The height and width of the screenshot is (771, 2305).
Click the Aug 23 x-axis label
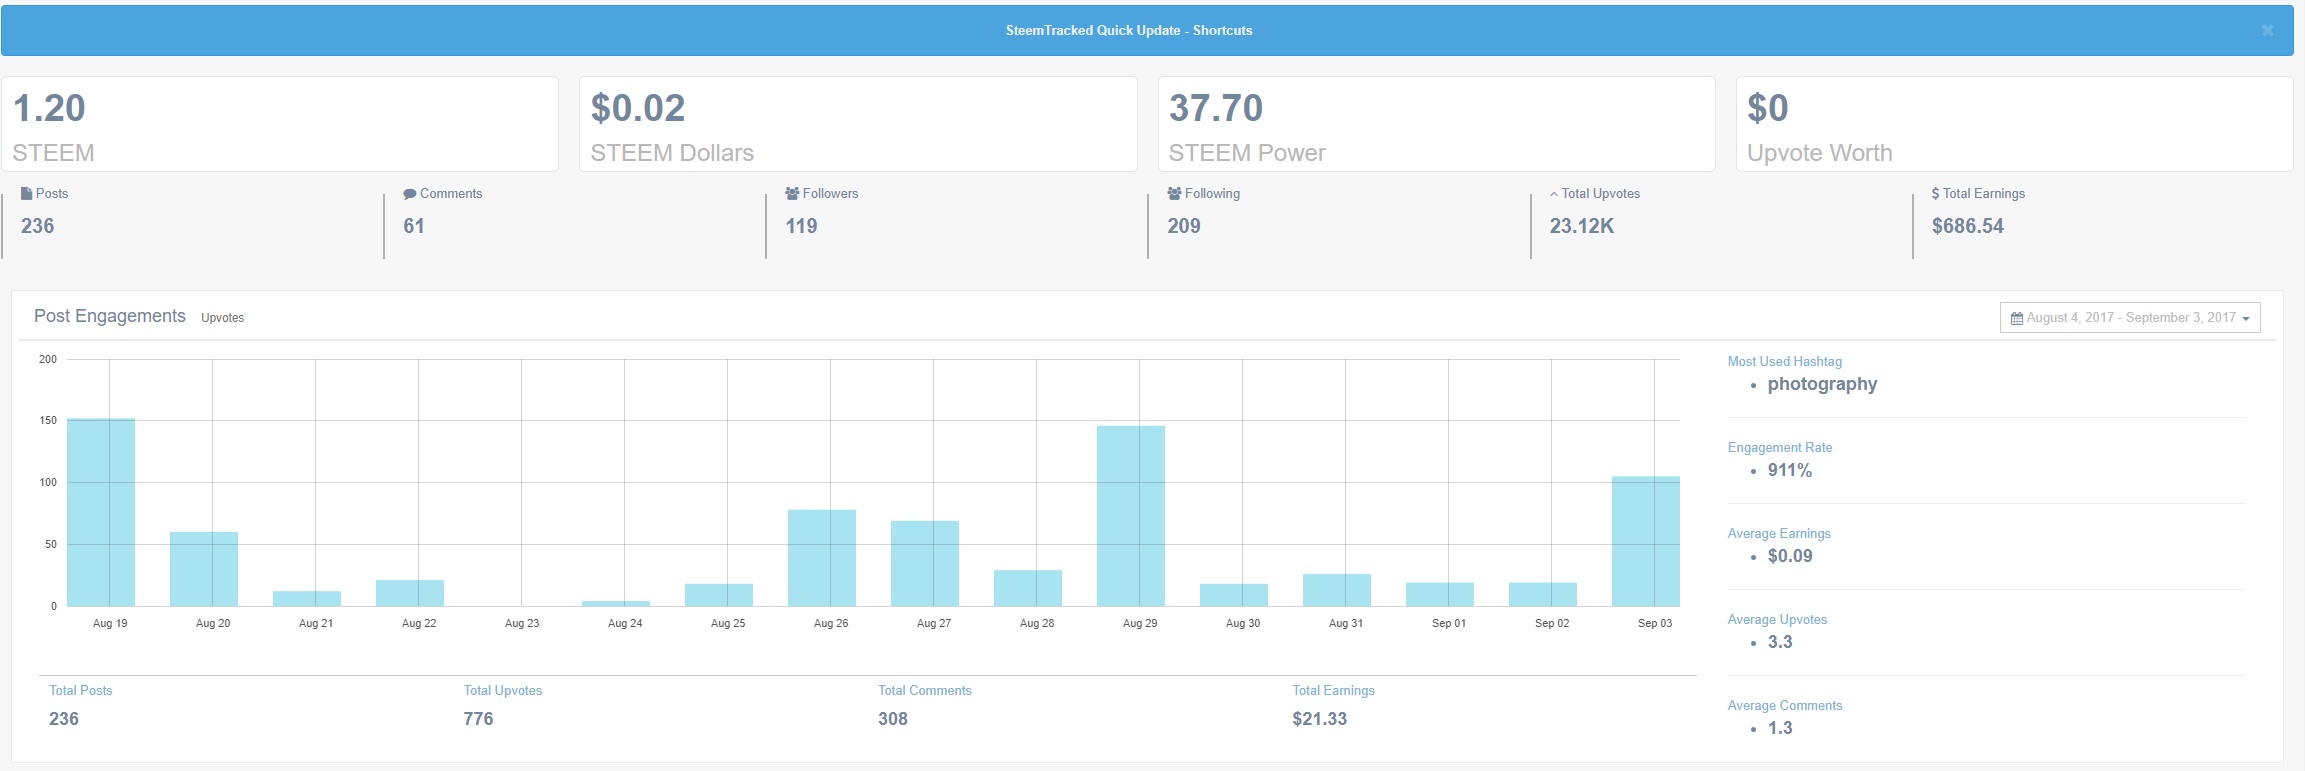coord(522,623)
